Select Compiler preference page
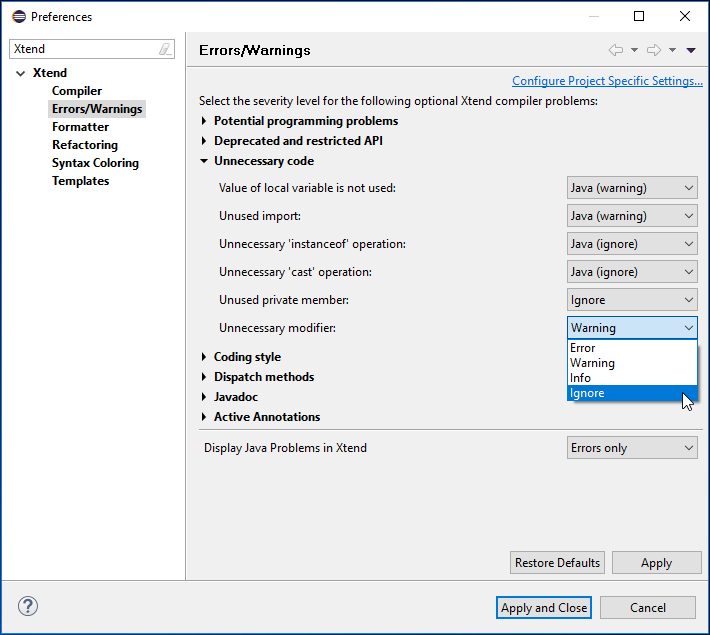The image size is (710, 635). [77, 91]
